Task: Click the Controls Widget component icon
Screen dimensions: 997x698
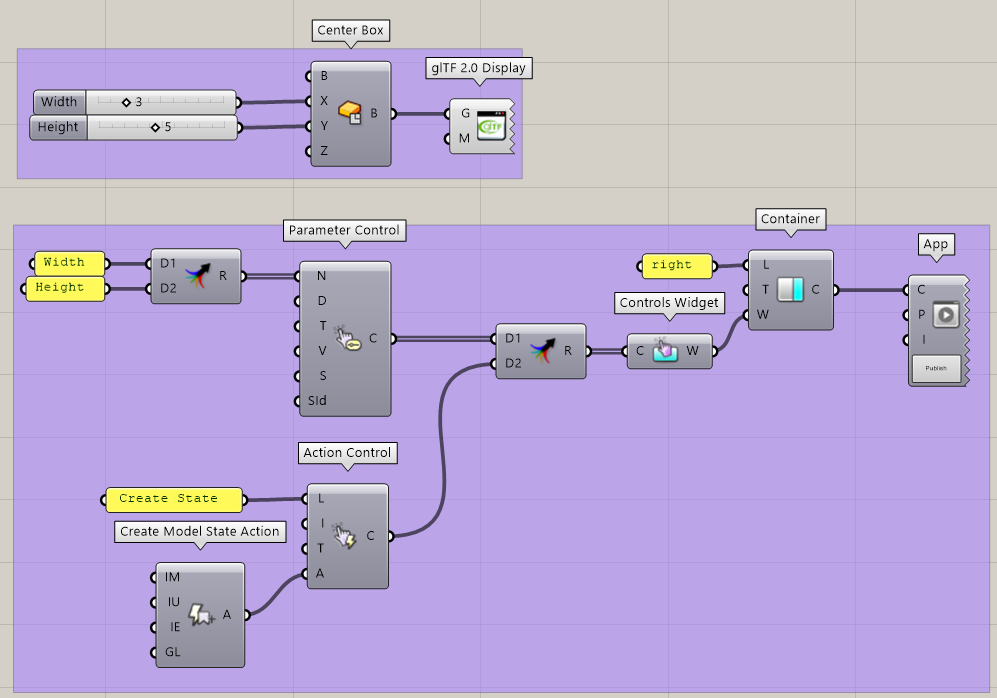Action: tap(665, 350)
